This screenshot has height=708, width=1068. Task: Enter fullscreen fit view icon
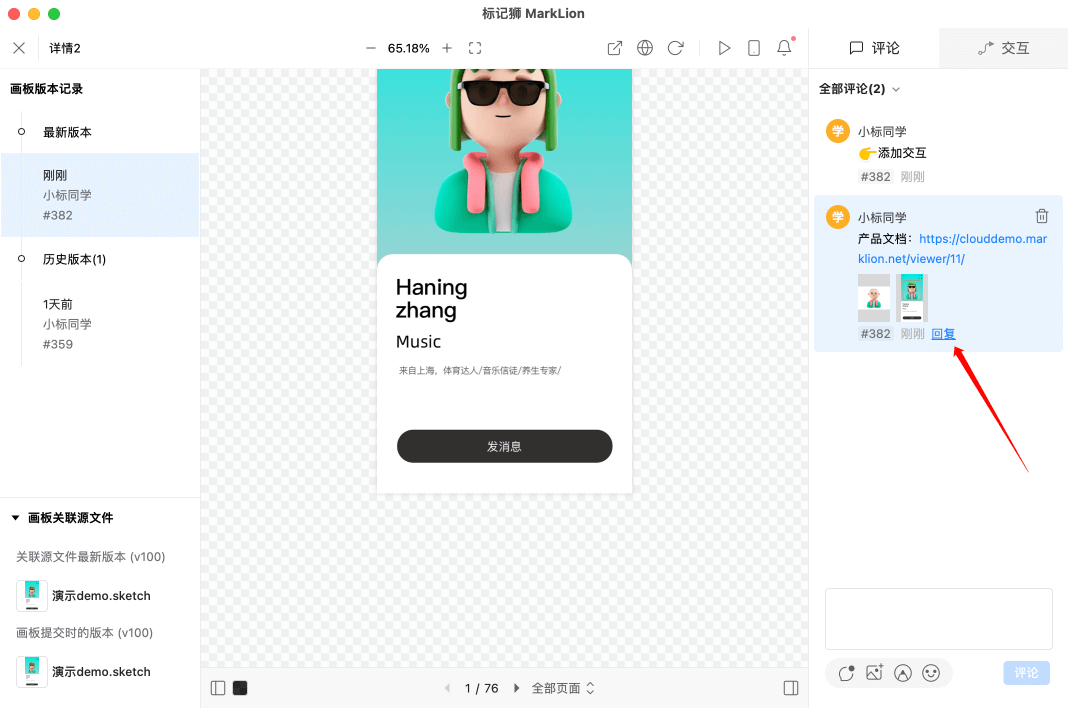click(x=475, y=48)
